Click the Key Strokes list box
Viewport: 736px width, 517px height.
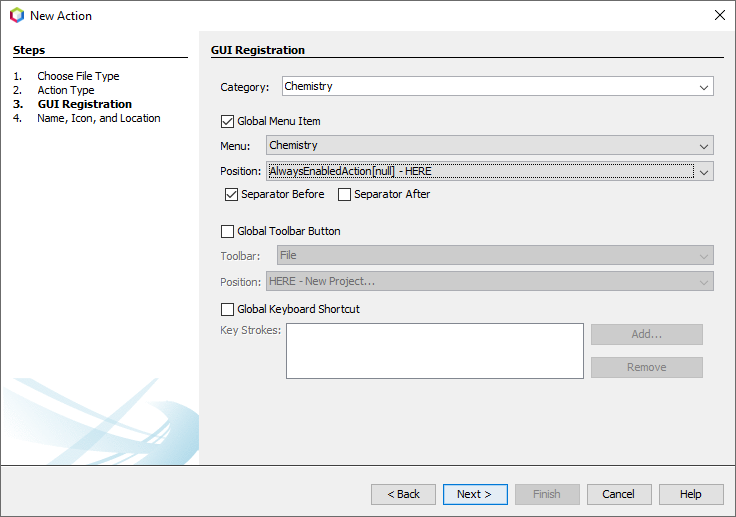tap(434, 350)
